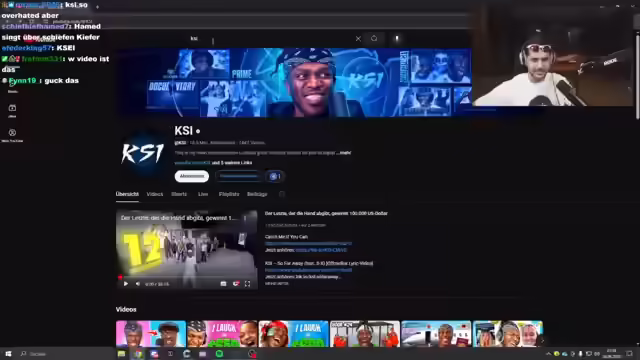Screen dimensions: 640x360
Task: Switch to the Shorts tab
Action: tap(179, 194)
